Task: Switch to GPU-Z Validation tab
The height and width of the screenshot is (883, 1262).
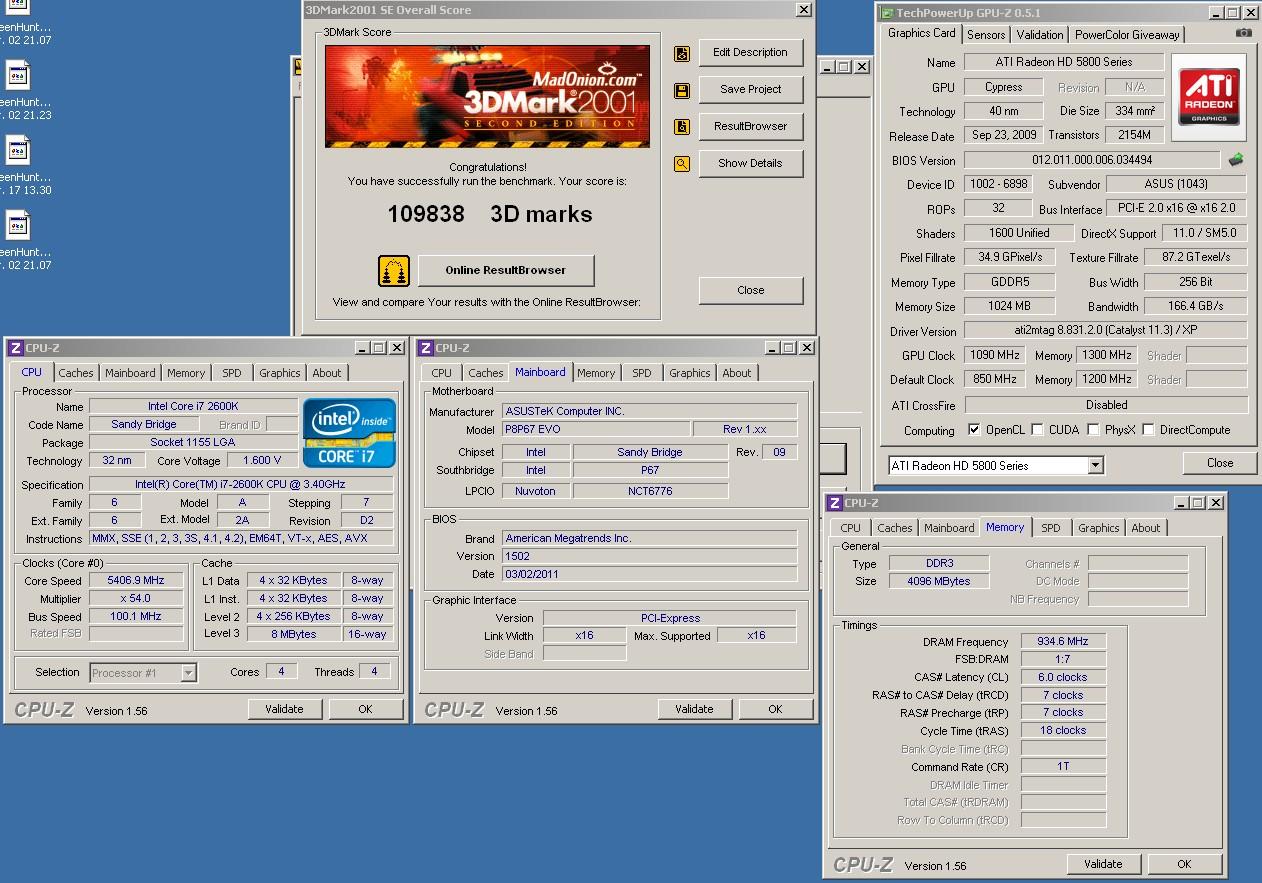Action: [x=1040, y=34]
